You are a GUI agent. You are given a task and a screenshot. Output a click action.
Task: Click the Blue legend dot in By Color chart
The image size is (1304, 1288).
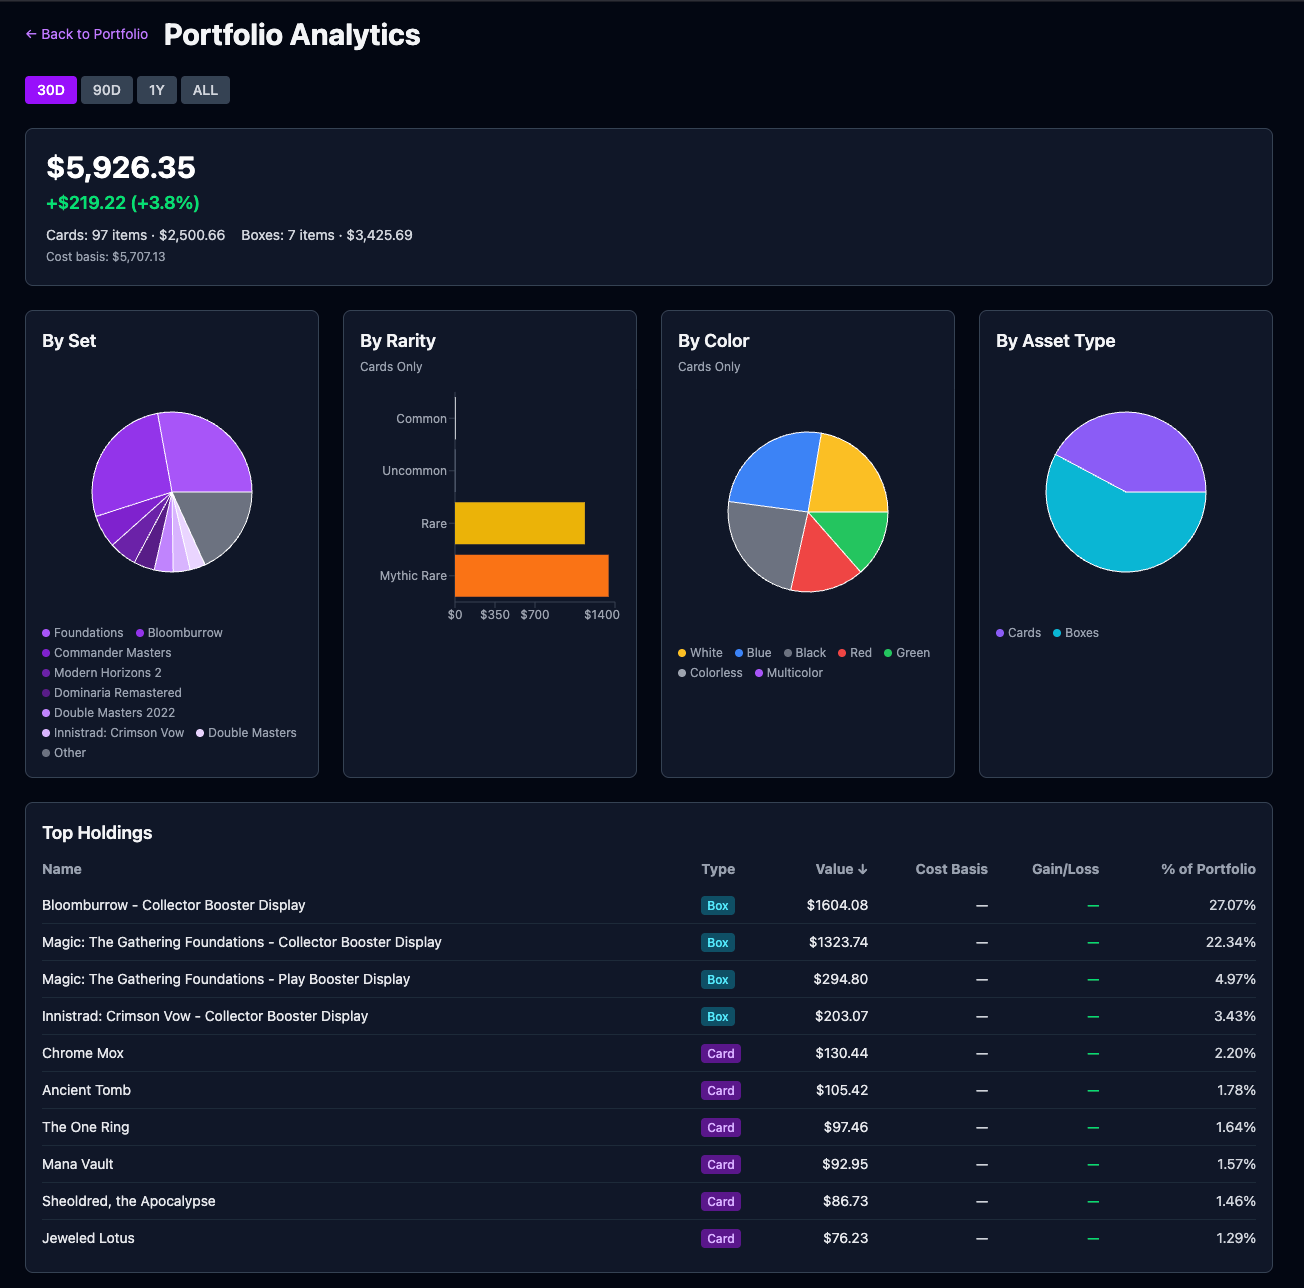click(738, 652)
